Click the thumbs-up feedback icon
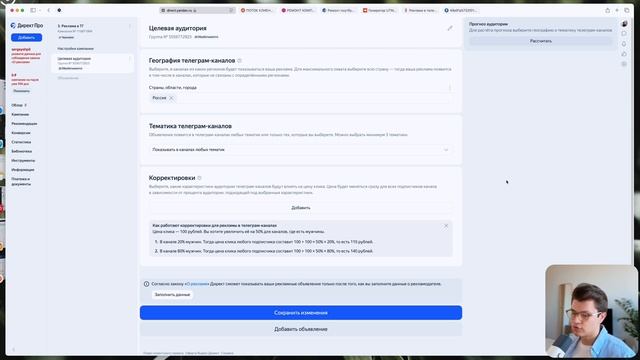The height and width of the screenshot is (360, 640). coord(624,54)
